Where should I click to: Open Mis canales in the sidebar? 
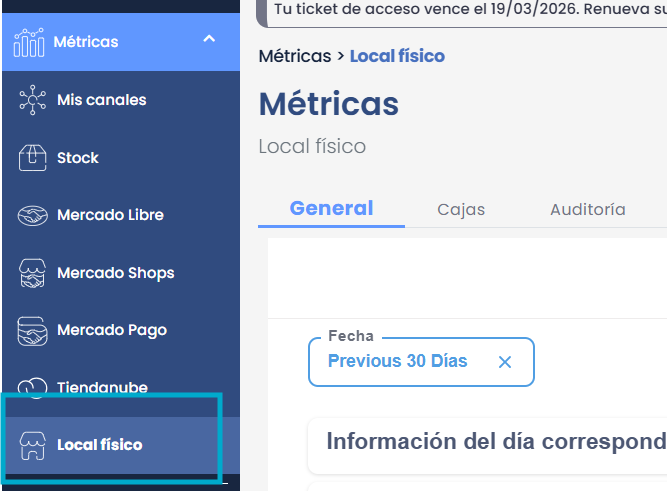pos(102,100)
